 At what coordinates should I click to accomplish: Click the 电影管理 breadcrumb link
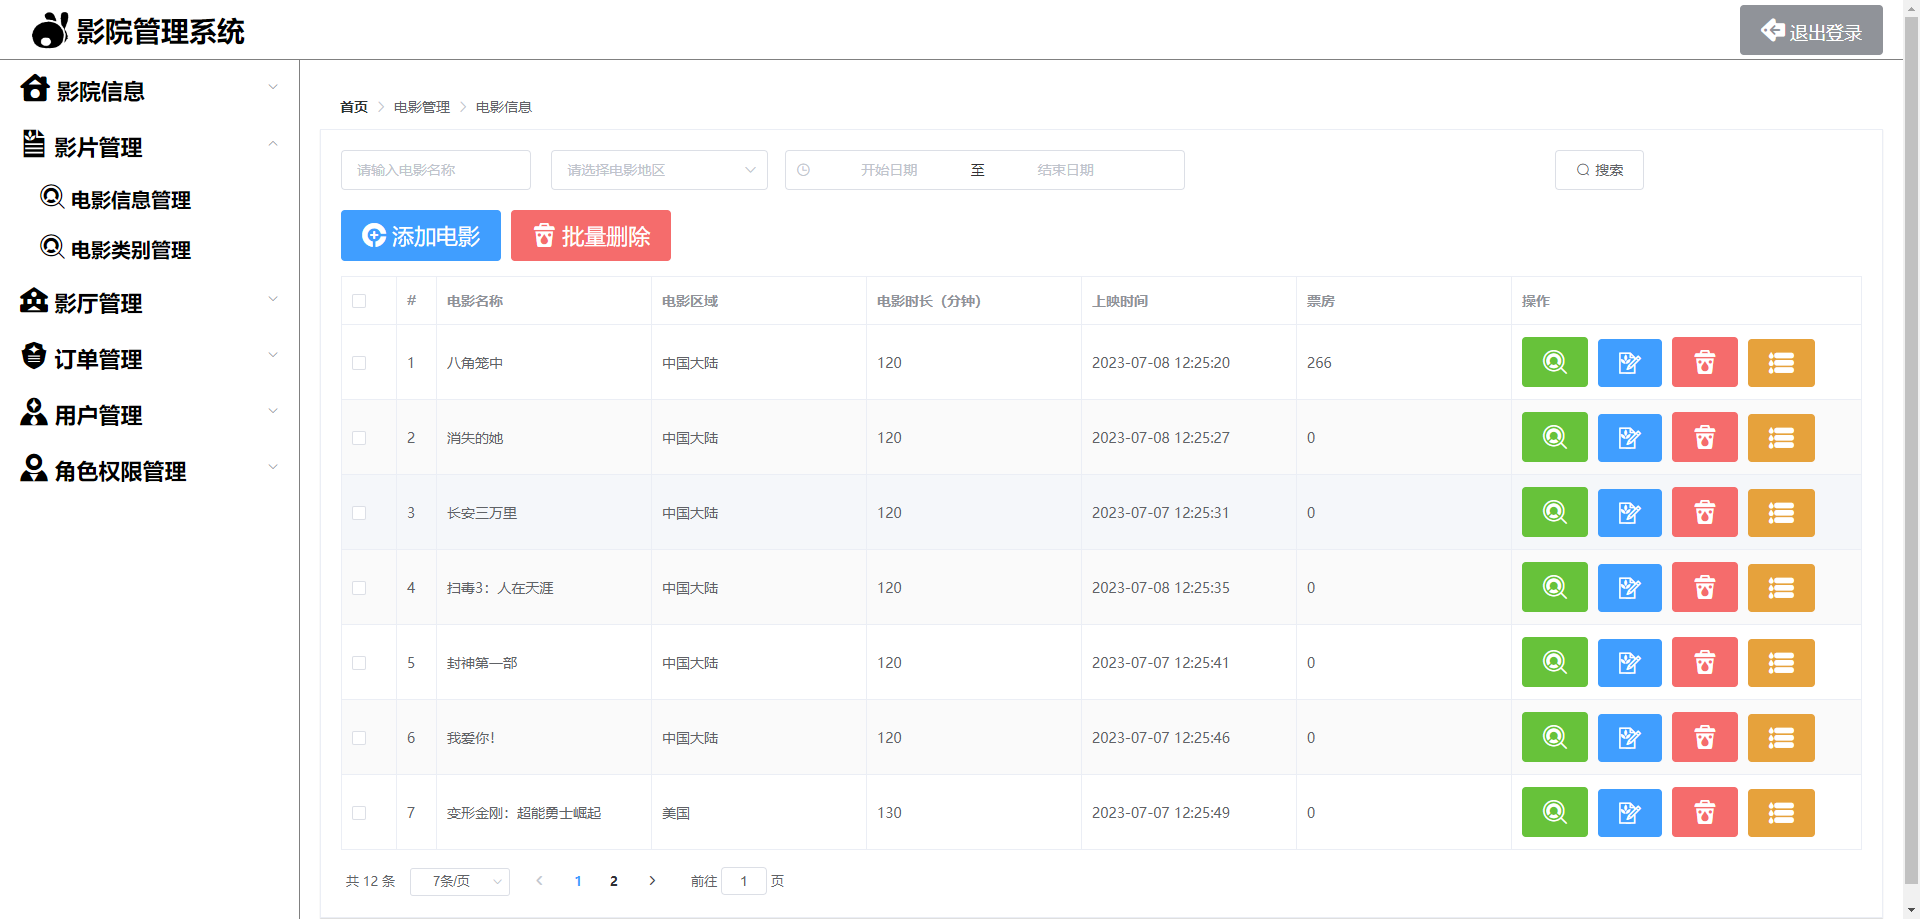point(421,106)
